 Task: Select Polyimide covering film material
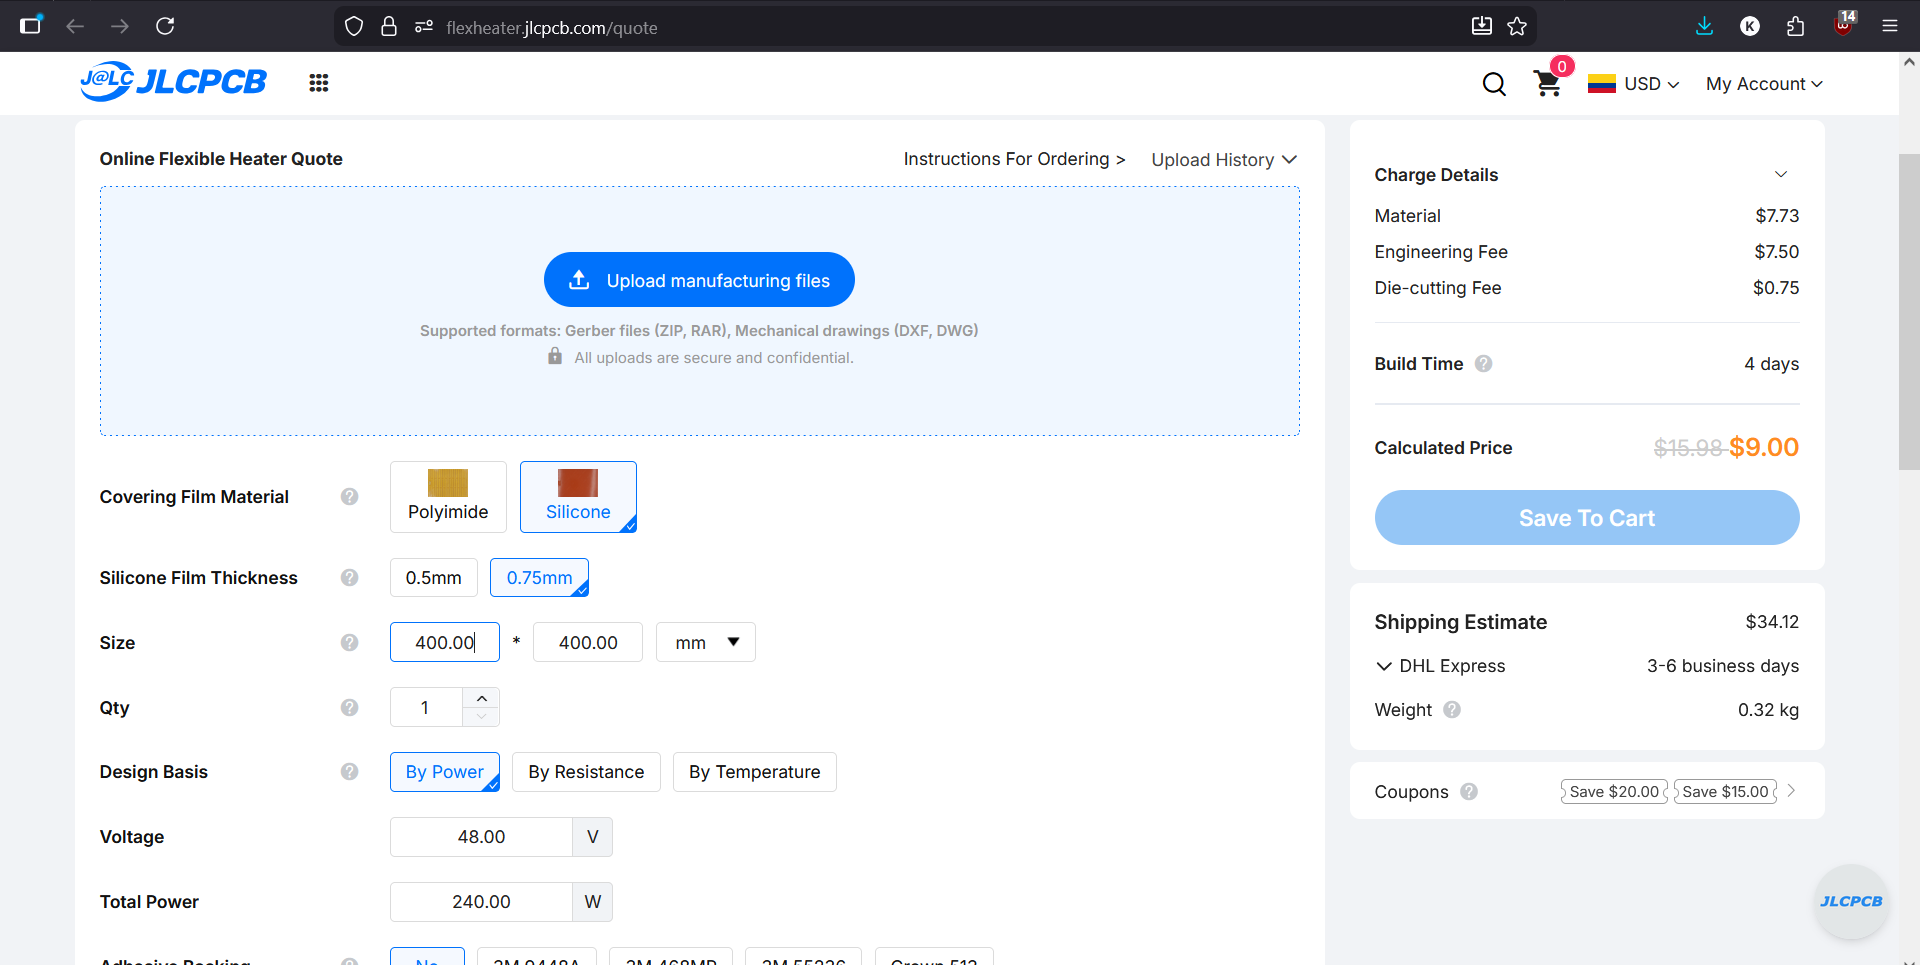[x=448, y=497]
